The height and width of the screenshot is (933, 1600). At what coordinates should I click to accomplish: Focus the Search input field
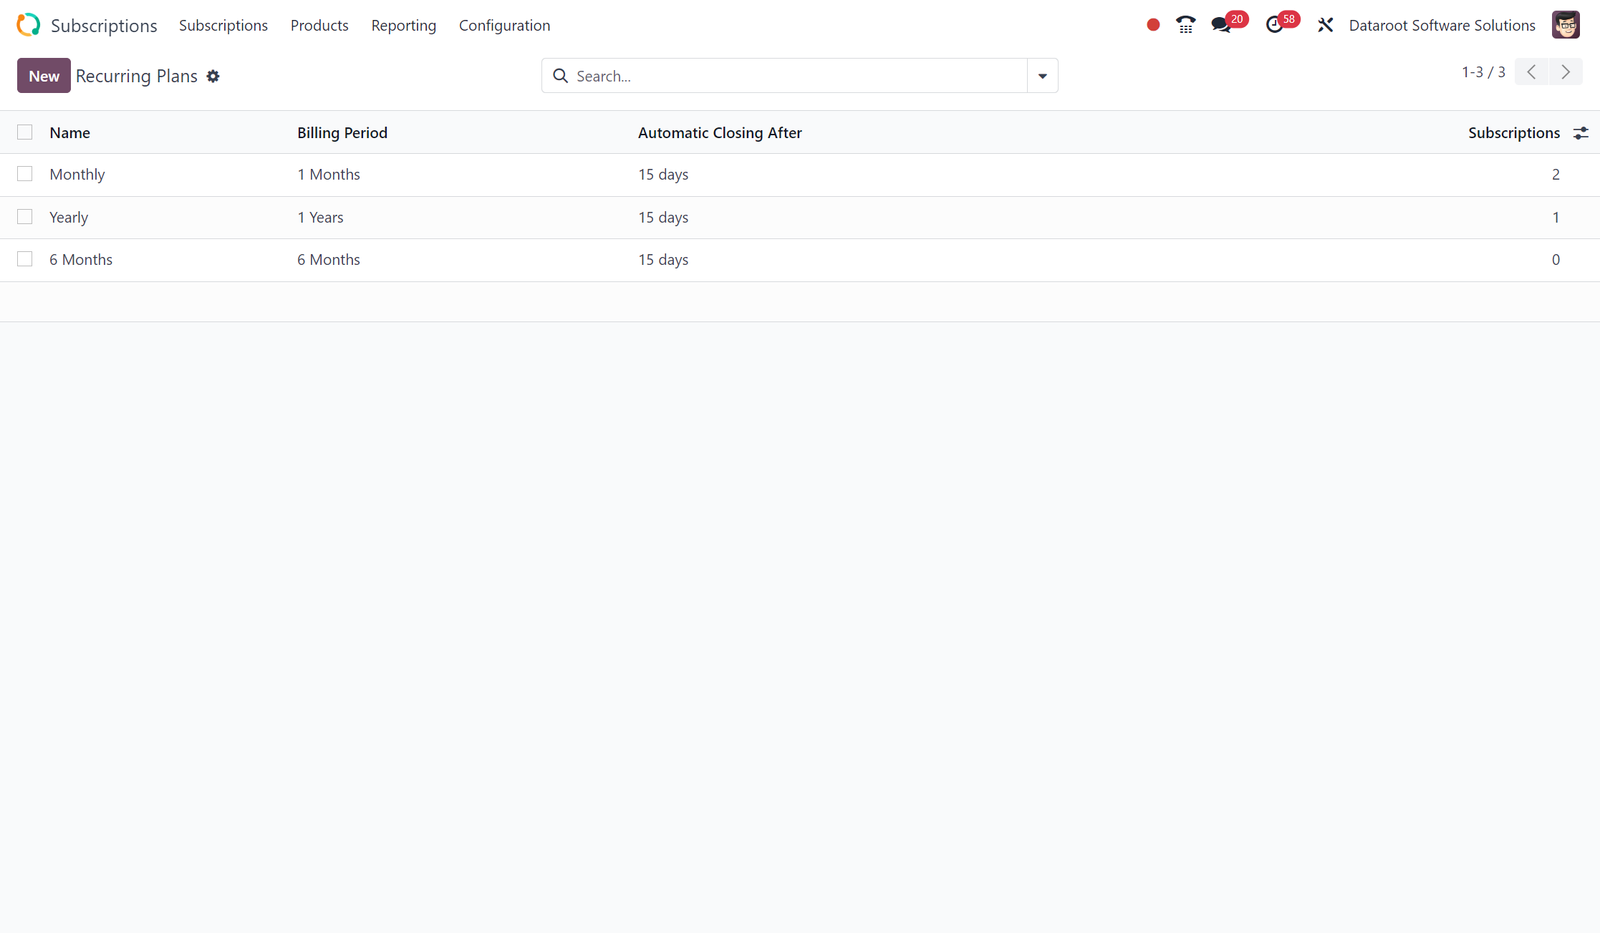[798, 76]
